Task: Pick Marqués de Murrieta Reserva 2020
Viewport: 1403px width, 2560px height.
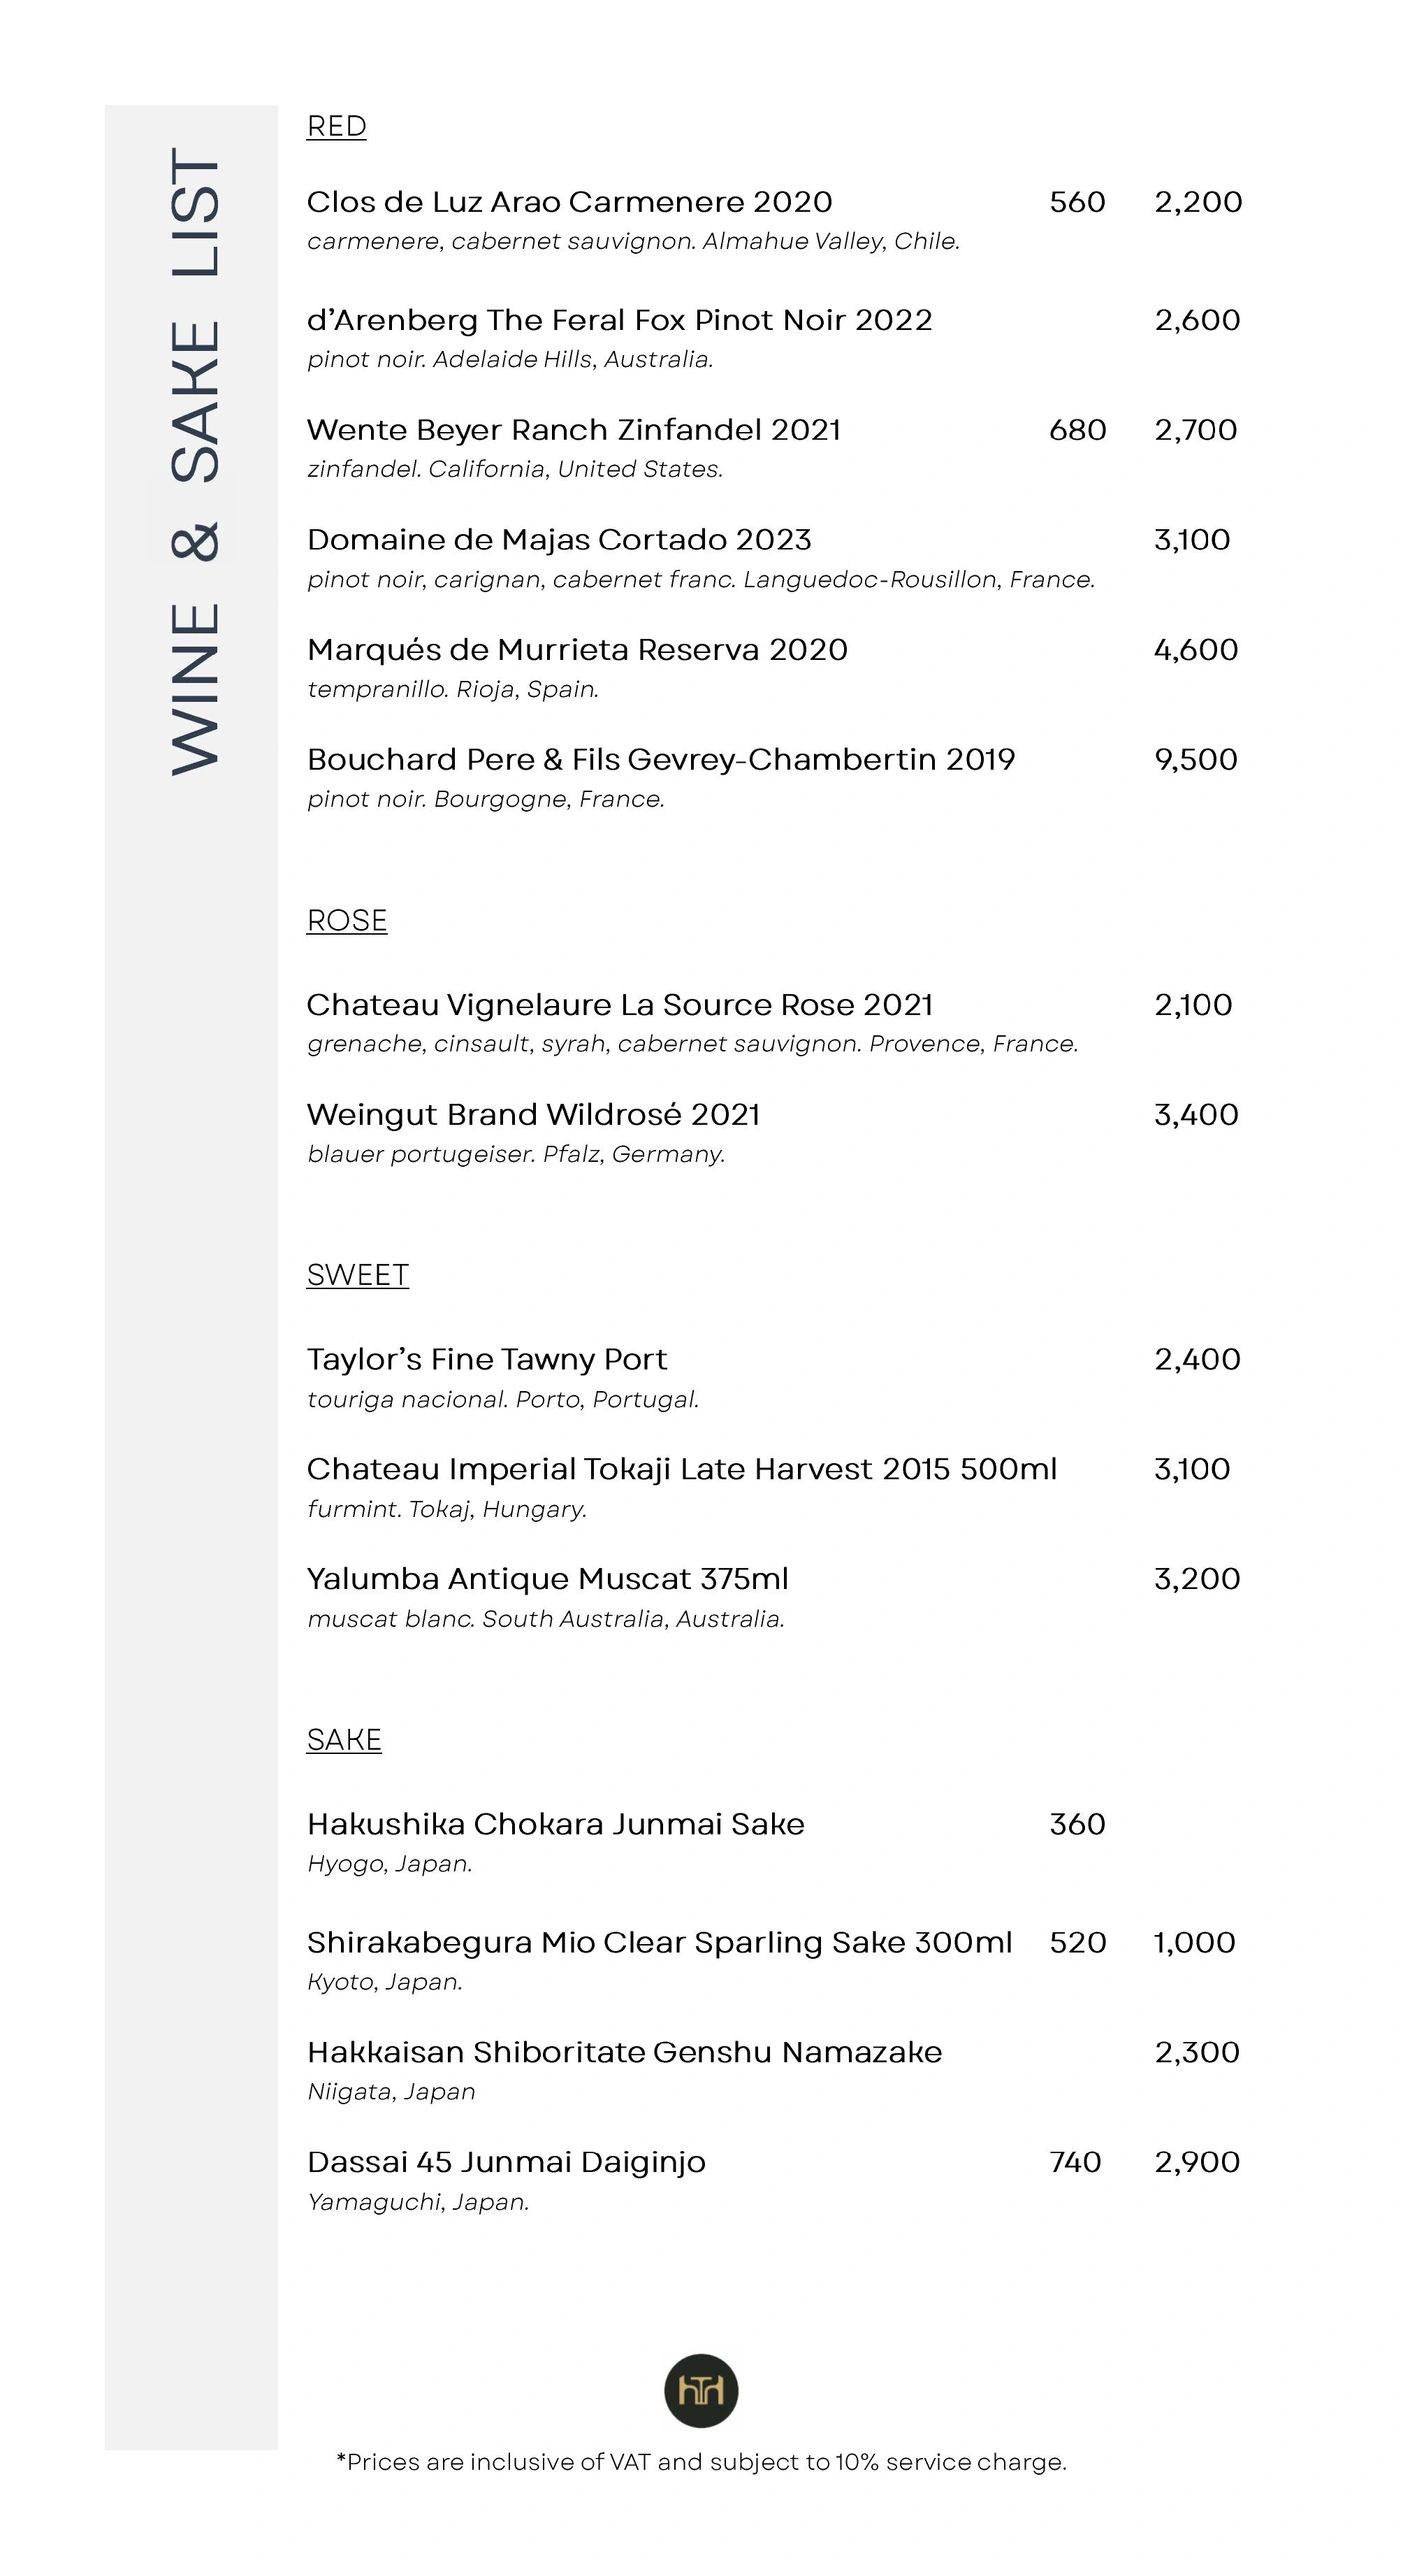Action: pos(577,650)
